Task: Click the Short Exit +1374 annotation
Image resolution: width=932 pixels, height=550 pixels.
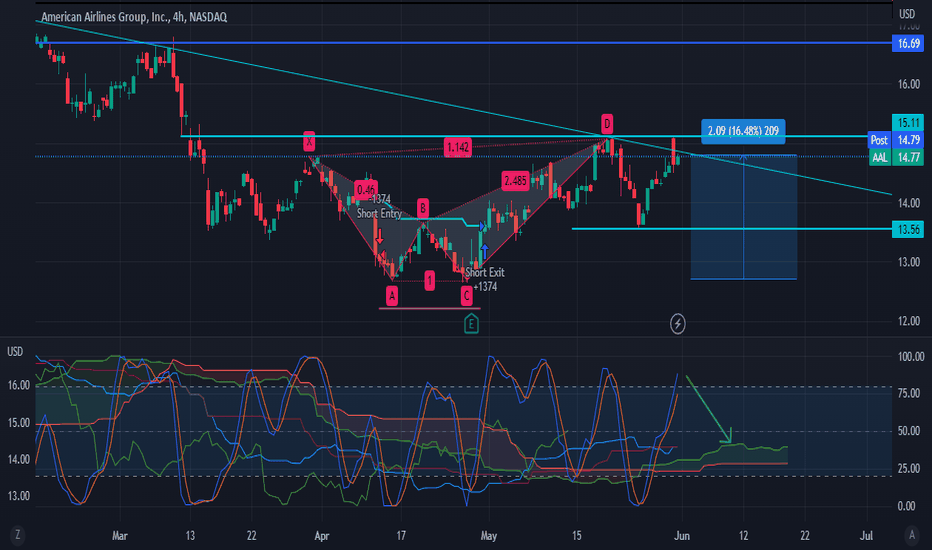Action: (x=484, y=279)
